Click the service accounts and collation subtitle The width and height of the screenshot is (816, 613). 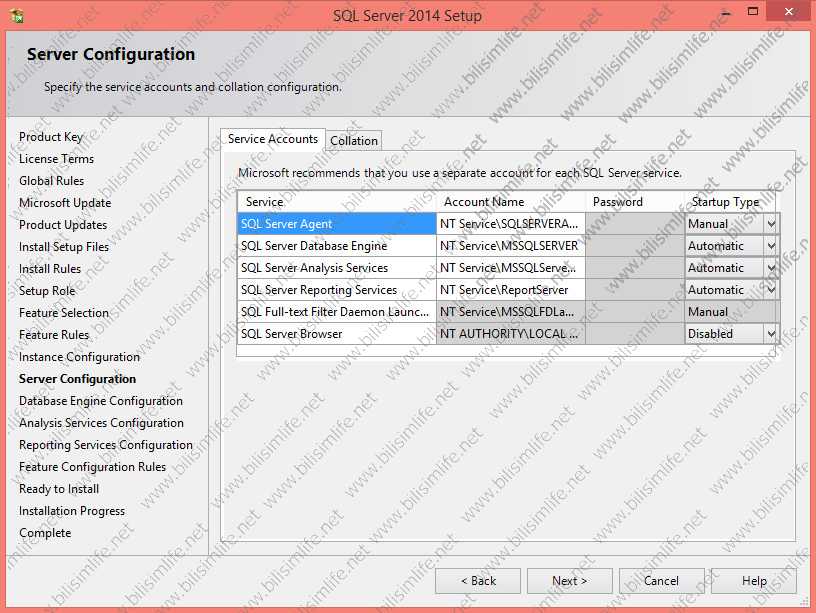193,87
